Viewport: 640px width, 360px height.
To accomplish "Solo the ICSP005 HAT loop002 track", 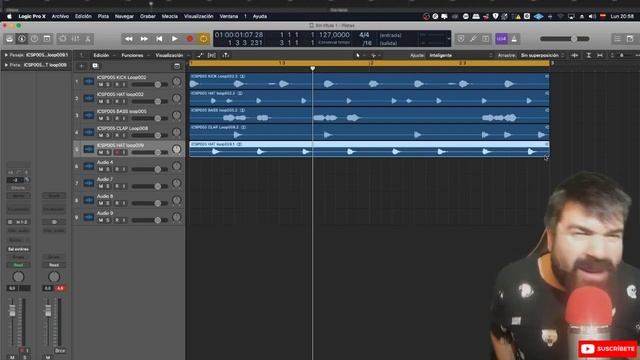I will [x=108, y=101].
